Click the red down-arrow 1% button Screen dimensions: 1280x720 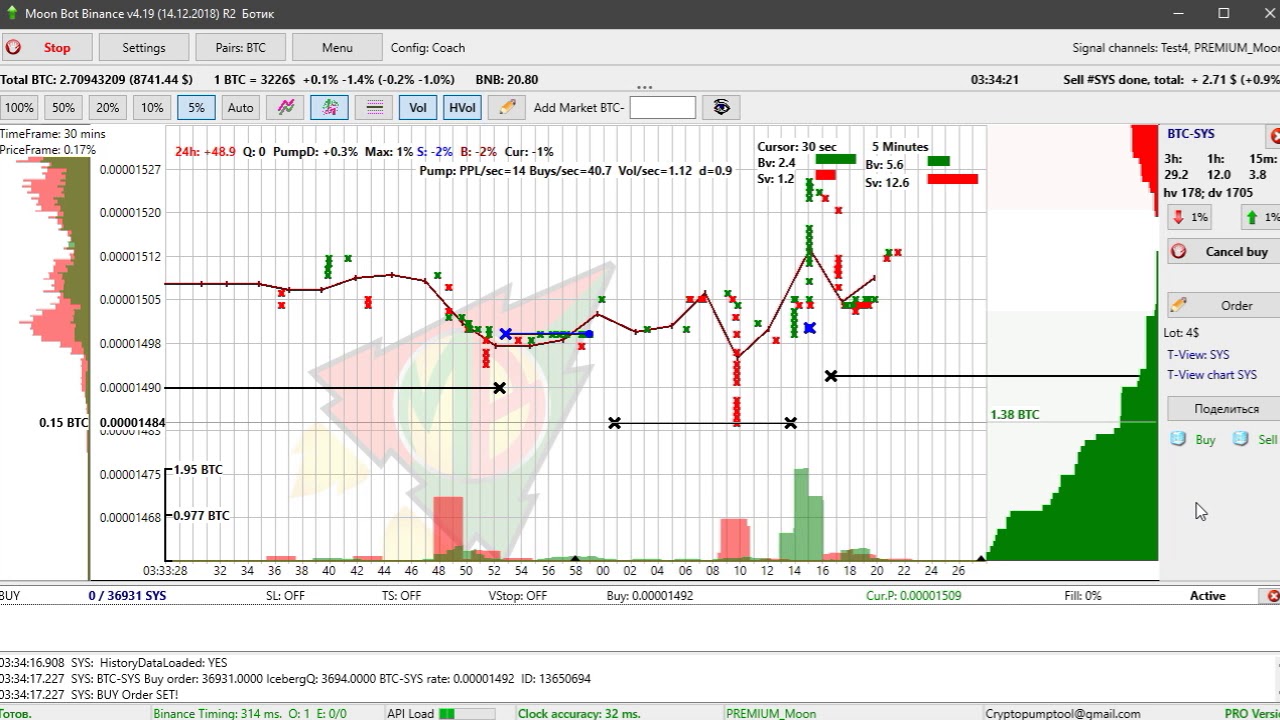pyautogui.click(x=1190, y=217)
